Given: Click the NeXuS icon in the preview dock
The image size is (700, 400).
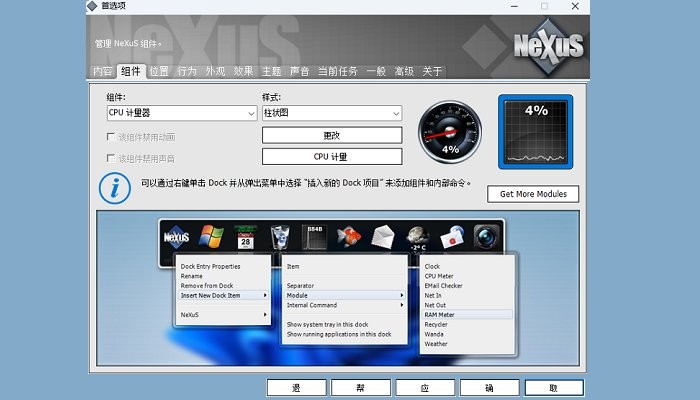Looking at the screenshot, I should [176, 237].
